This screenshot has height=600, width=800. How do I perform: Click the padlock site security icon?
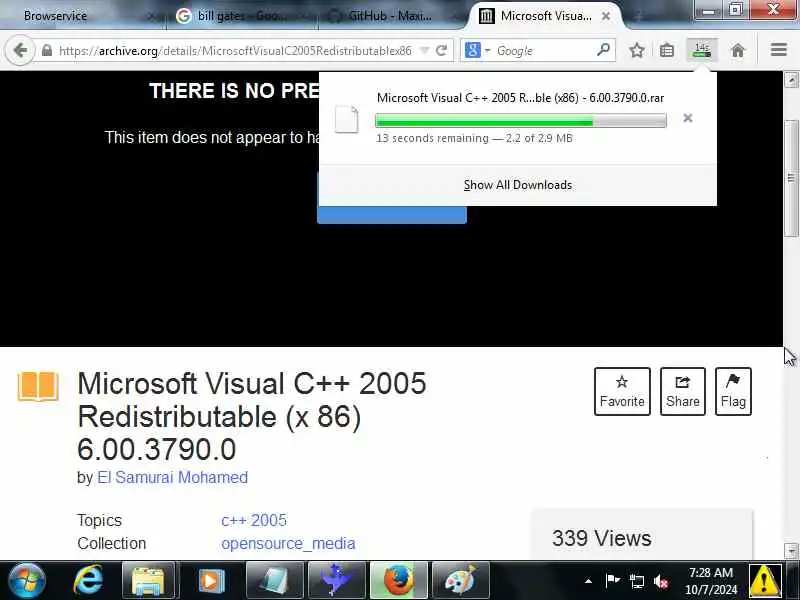(47, 51)
